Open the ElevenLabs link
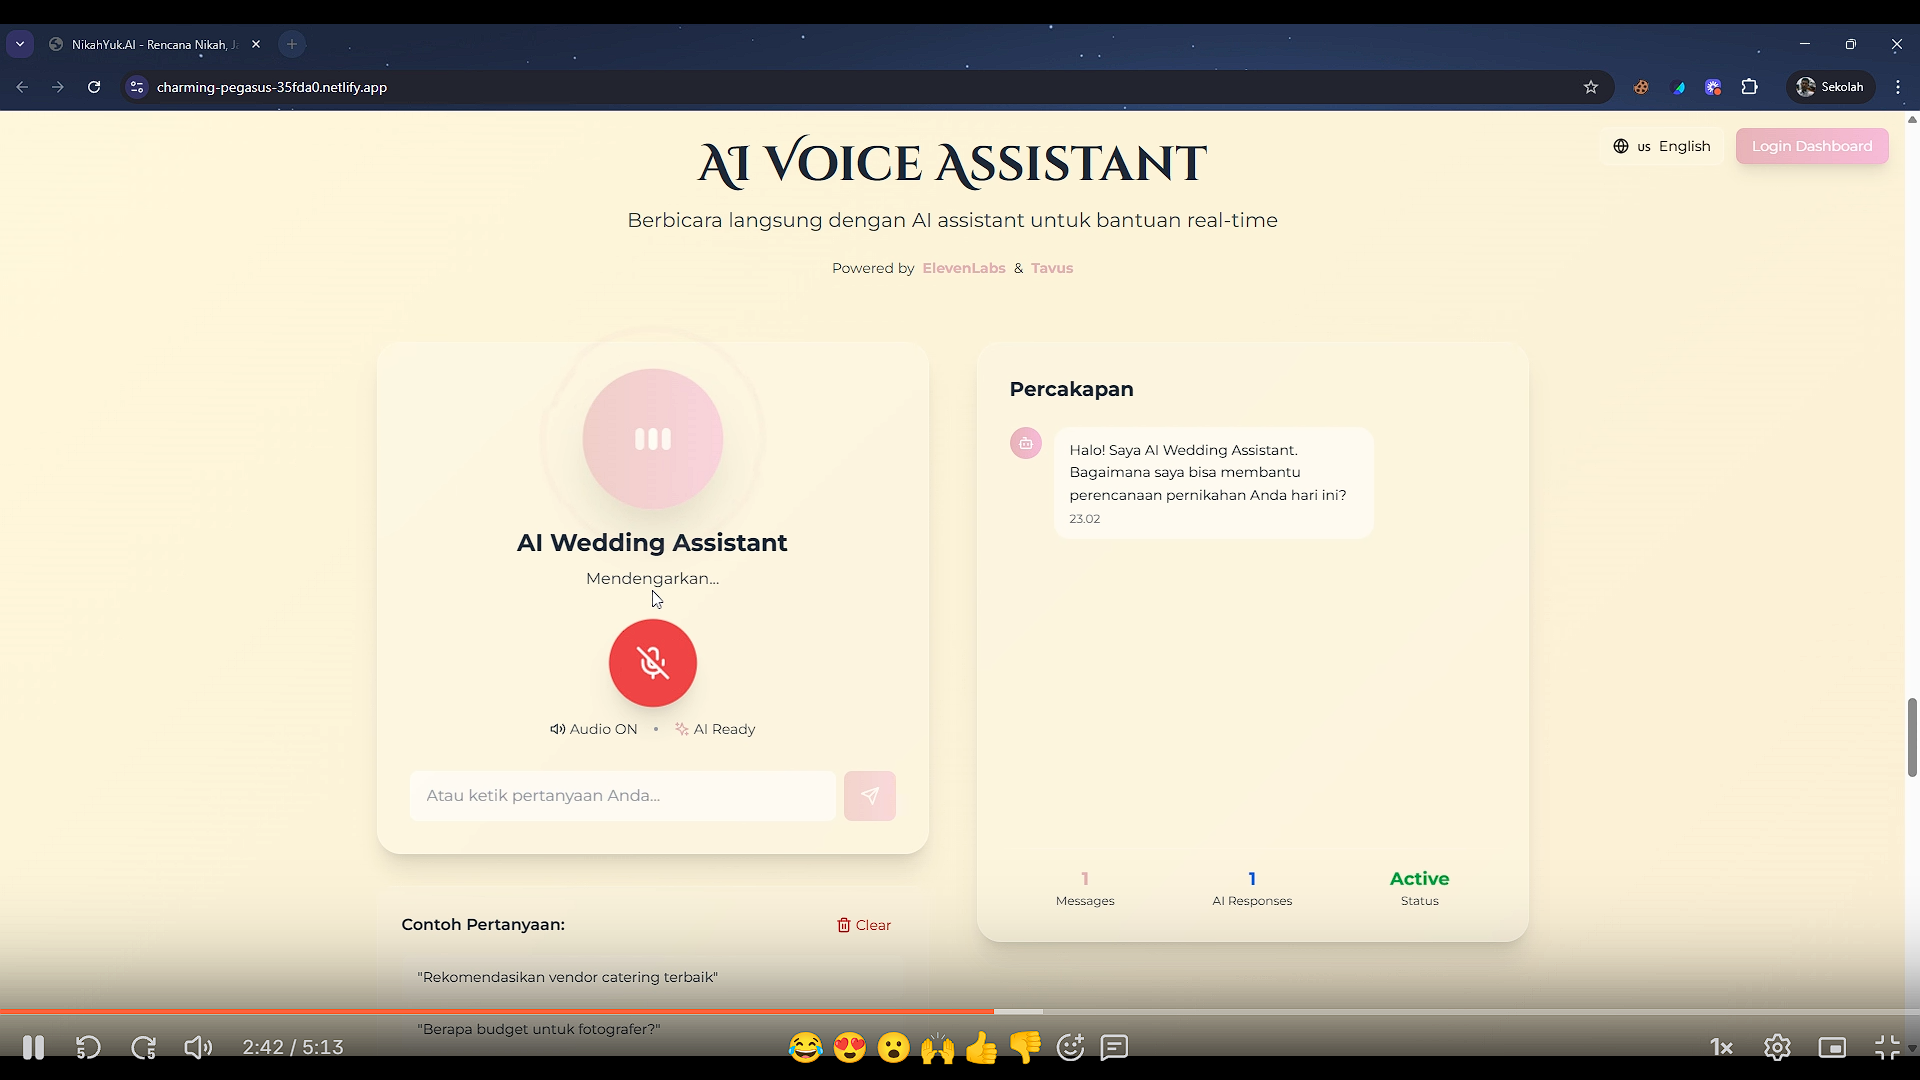Image resolution: width=1920 pixels, height=1080 pixels. tap(963, 268)
